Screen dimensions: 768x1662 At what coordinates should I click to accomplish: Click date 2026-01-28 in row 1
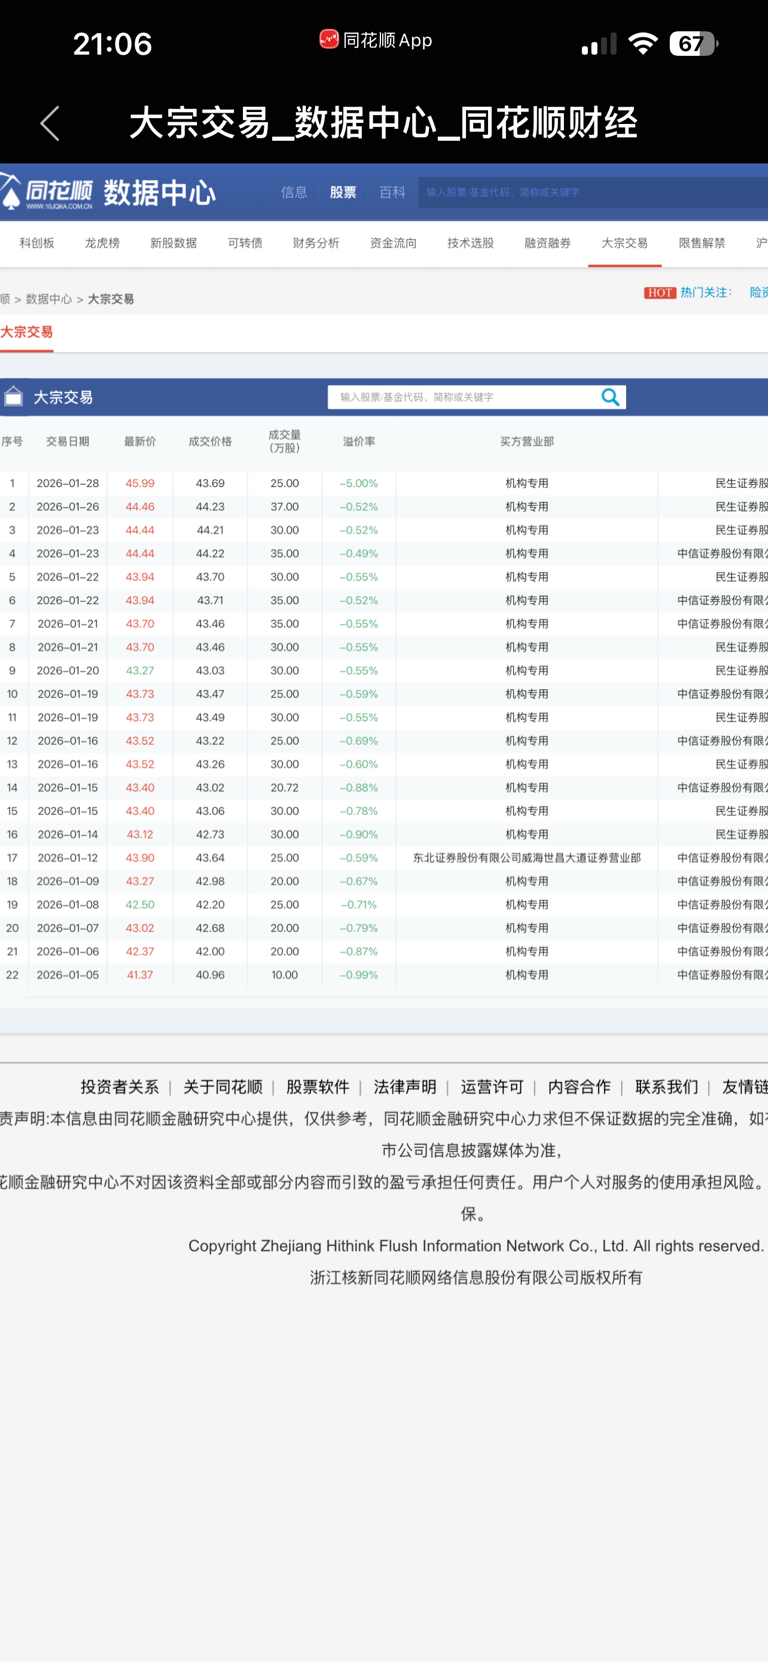tap(68, 483)
